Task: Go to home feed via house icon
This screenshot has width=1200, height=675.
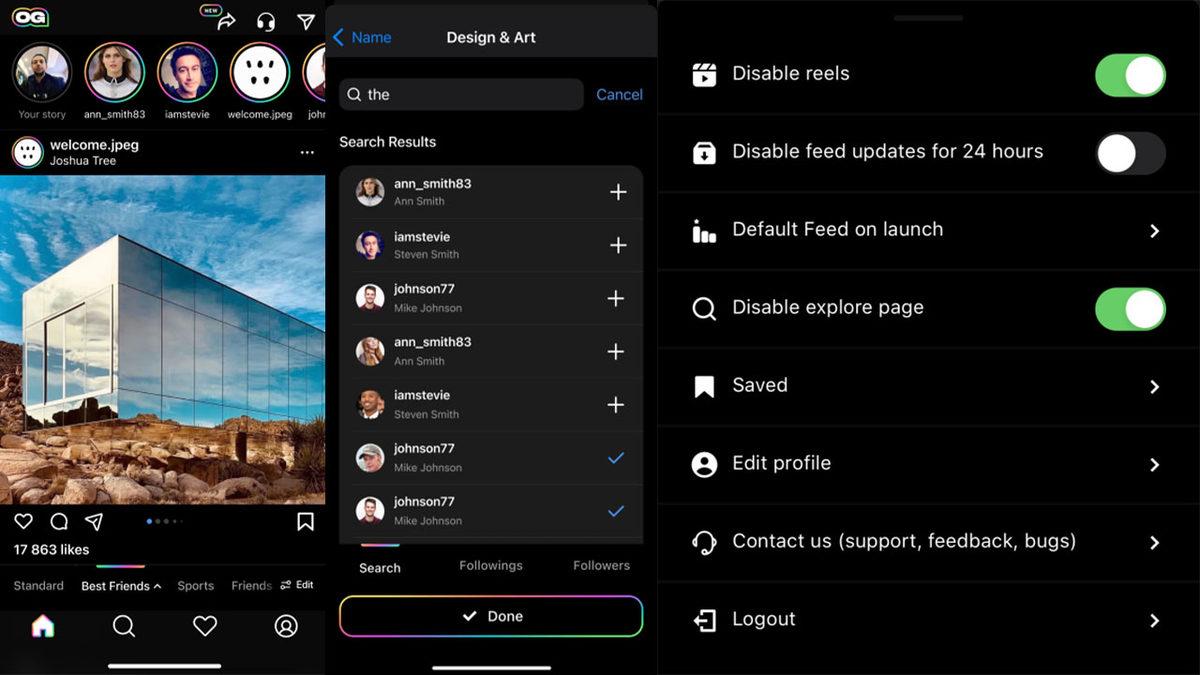Action: tap(43, 626)
